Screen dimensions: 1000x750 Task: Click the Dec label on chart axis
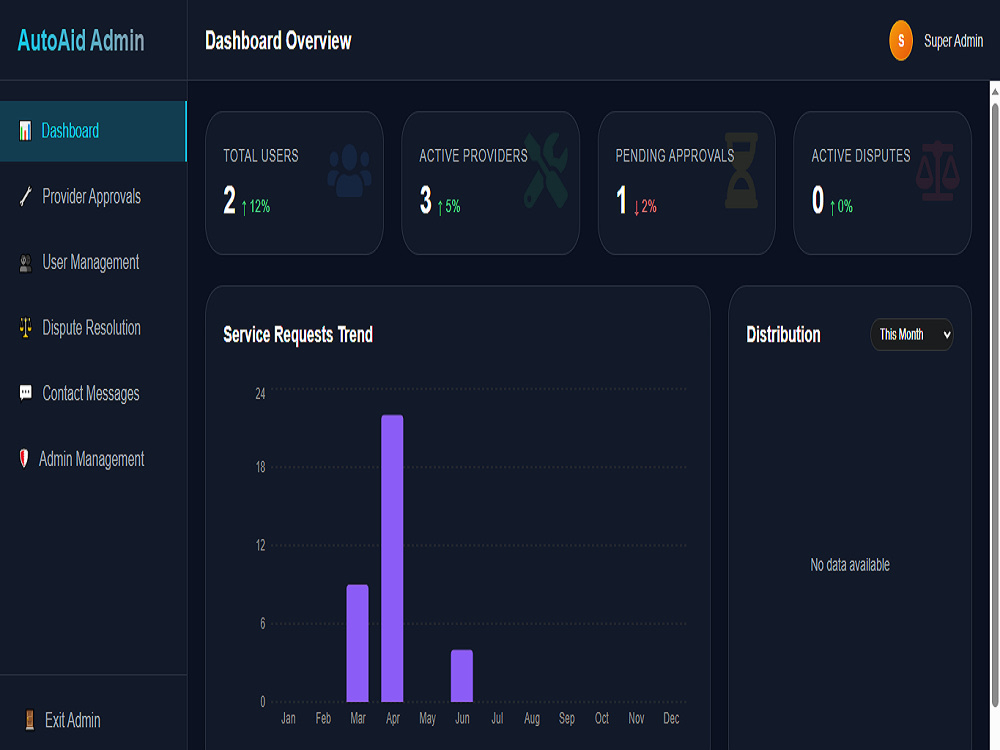[671, 718]
